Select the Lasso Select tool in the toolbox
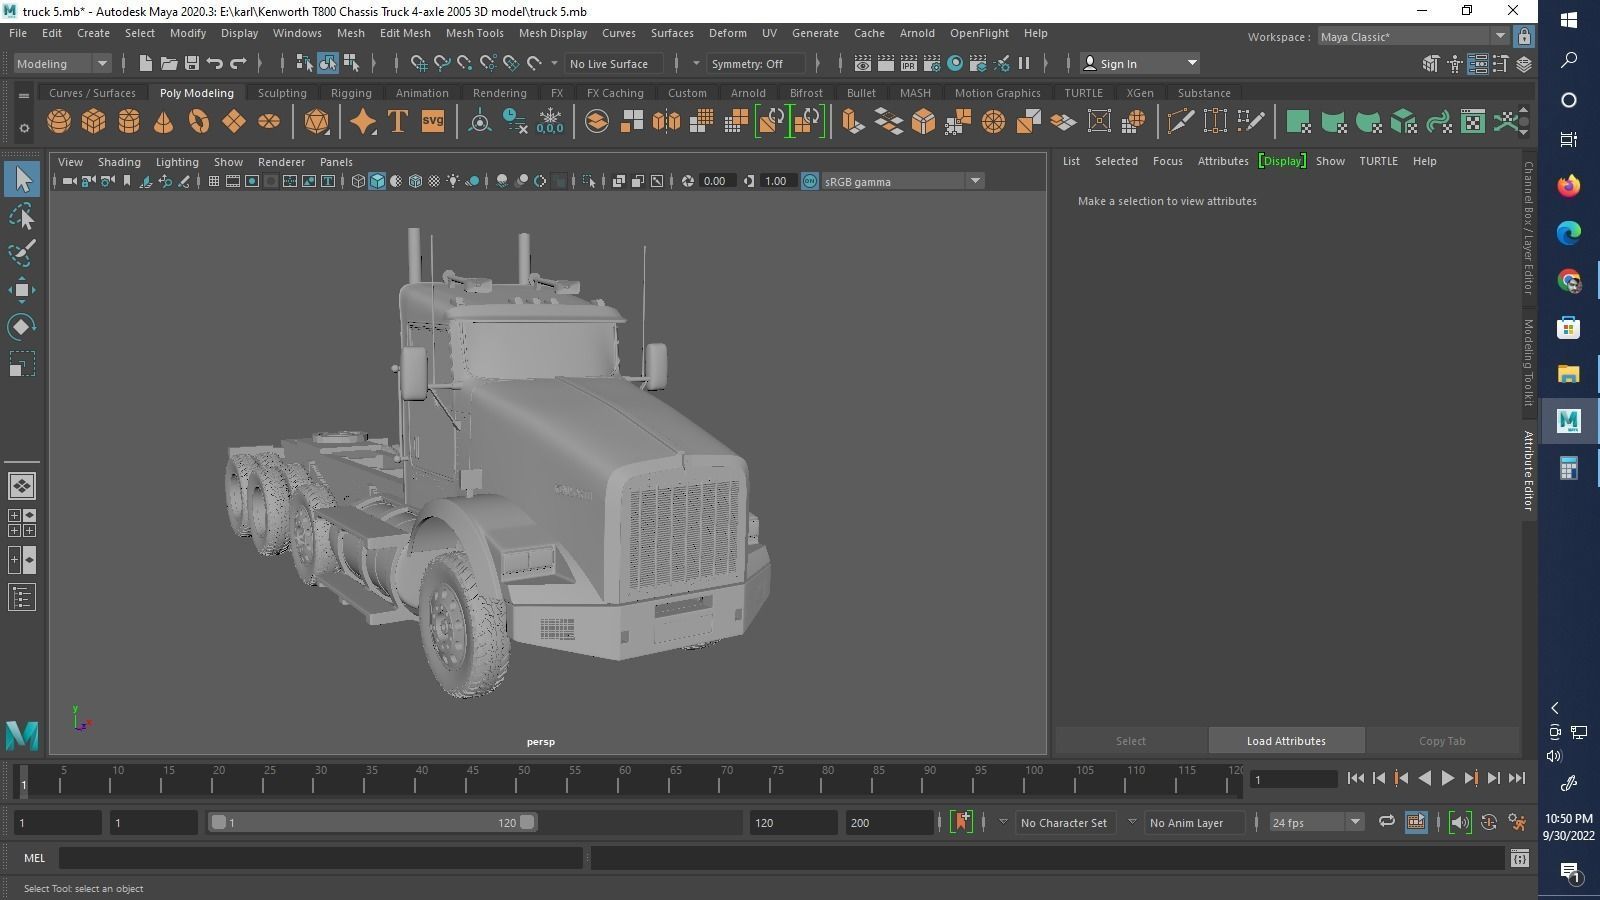 tap(22, 216)
